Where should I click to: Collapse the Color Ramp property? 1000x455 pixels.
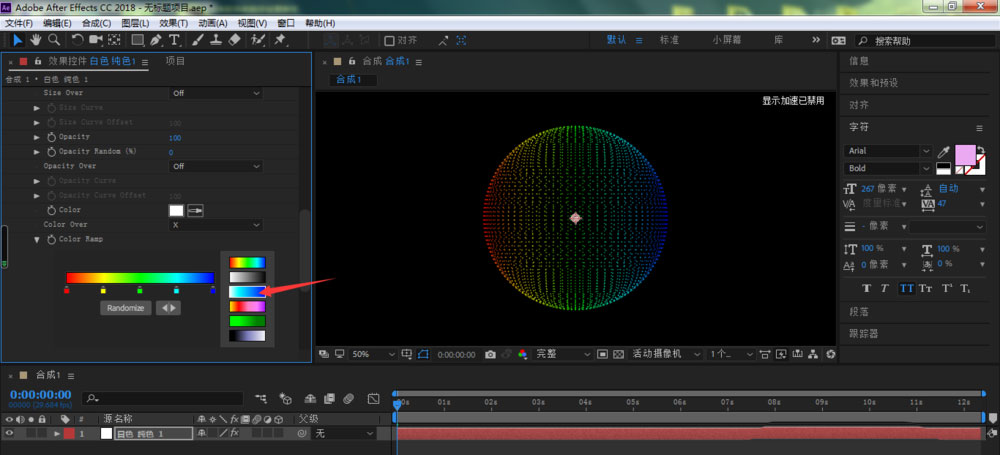(x=37, y=240)
